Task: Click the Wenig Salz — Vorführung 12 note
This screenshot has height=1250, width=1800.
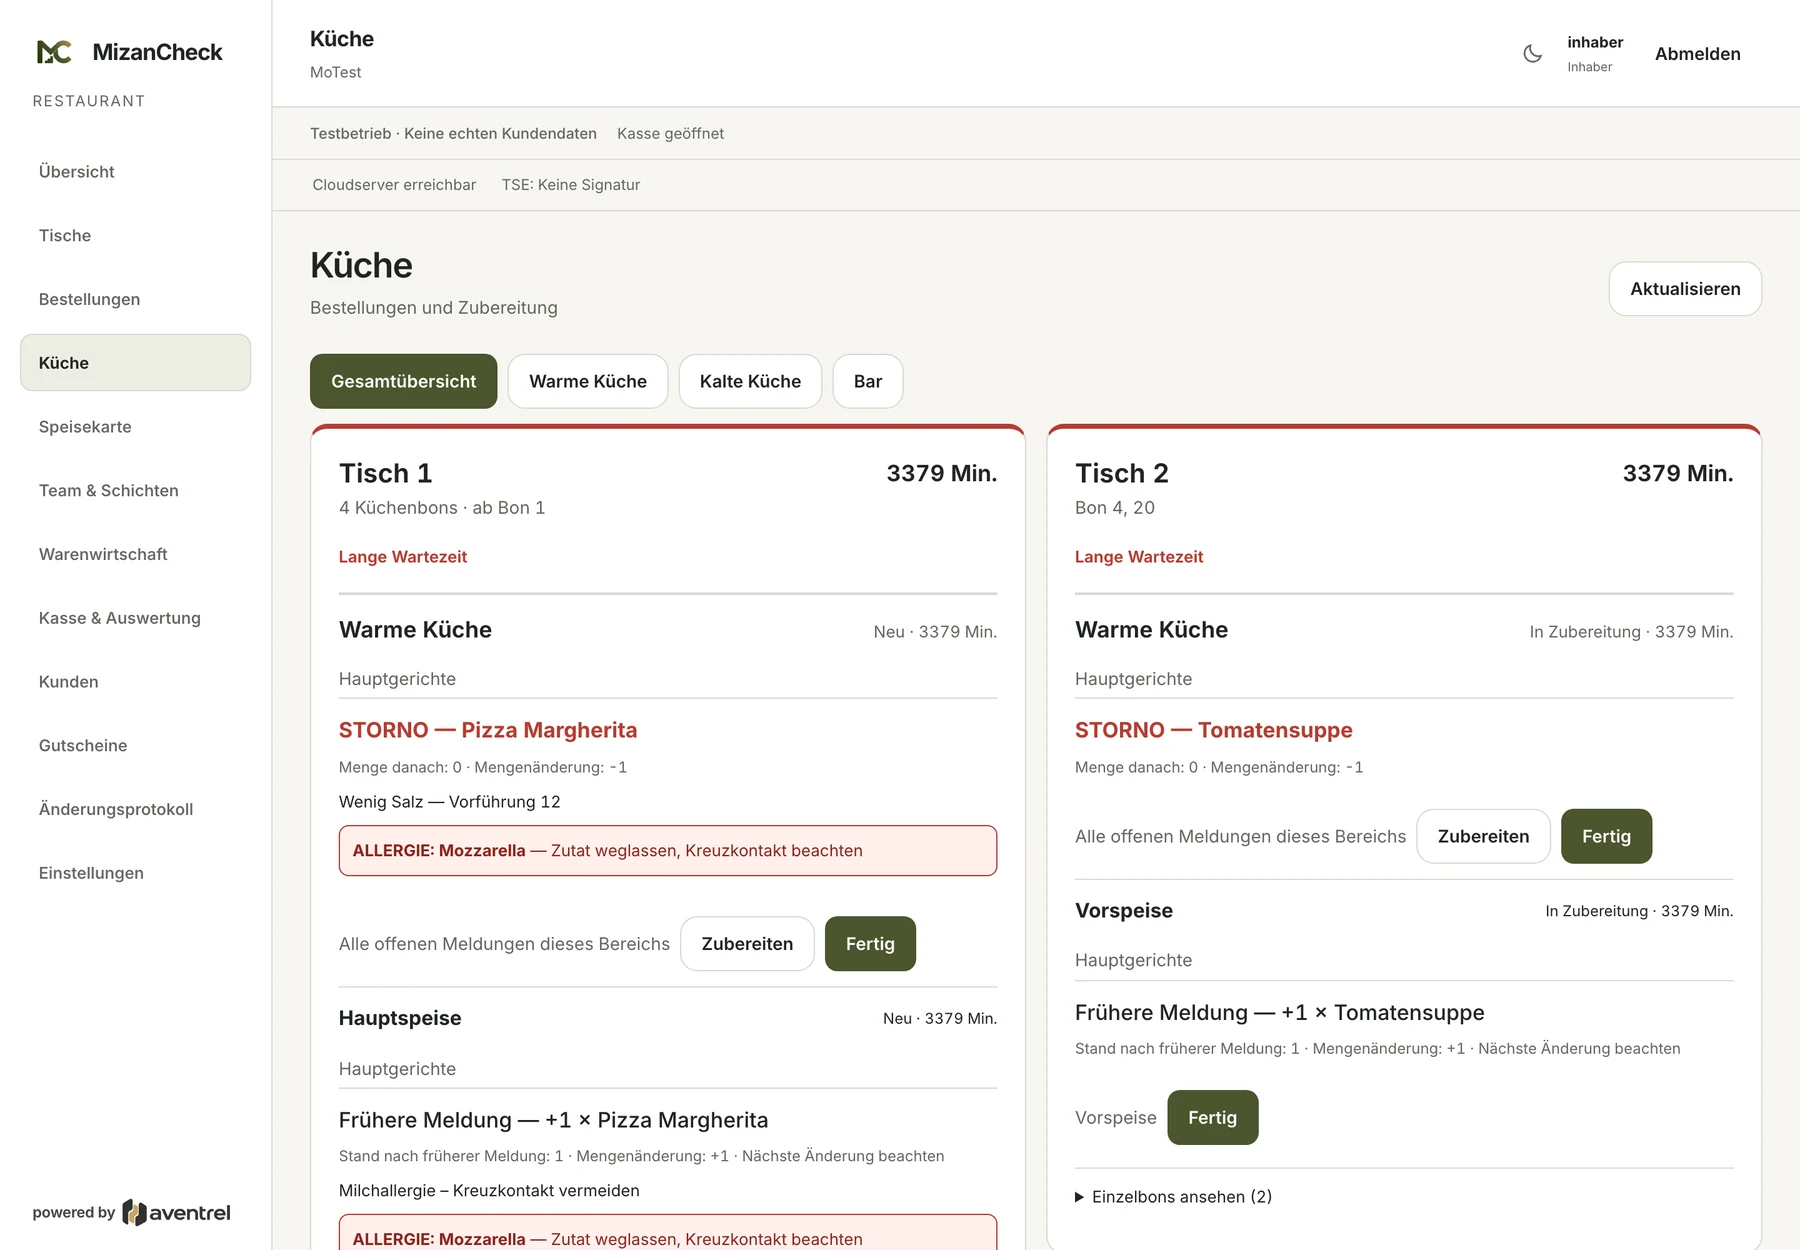Action: [449, 802]
